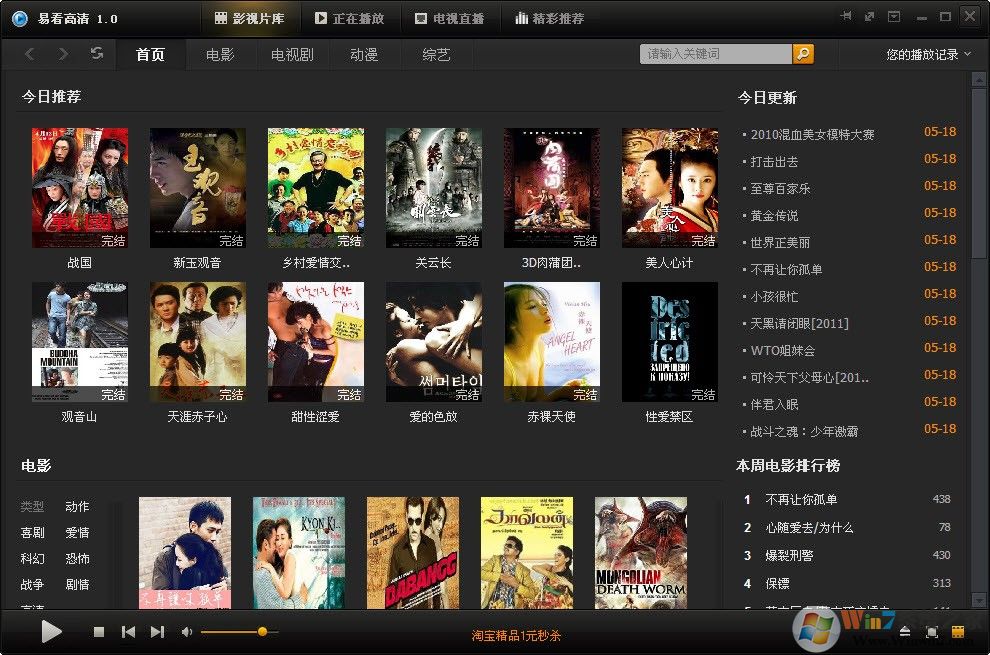The height and width of the screenshot is (655, 990).
Task: Filter movies by 喜剧 genre
Action: pos(32,532)
